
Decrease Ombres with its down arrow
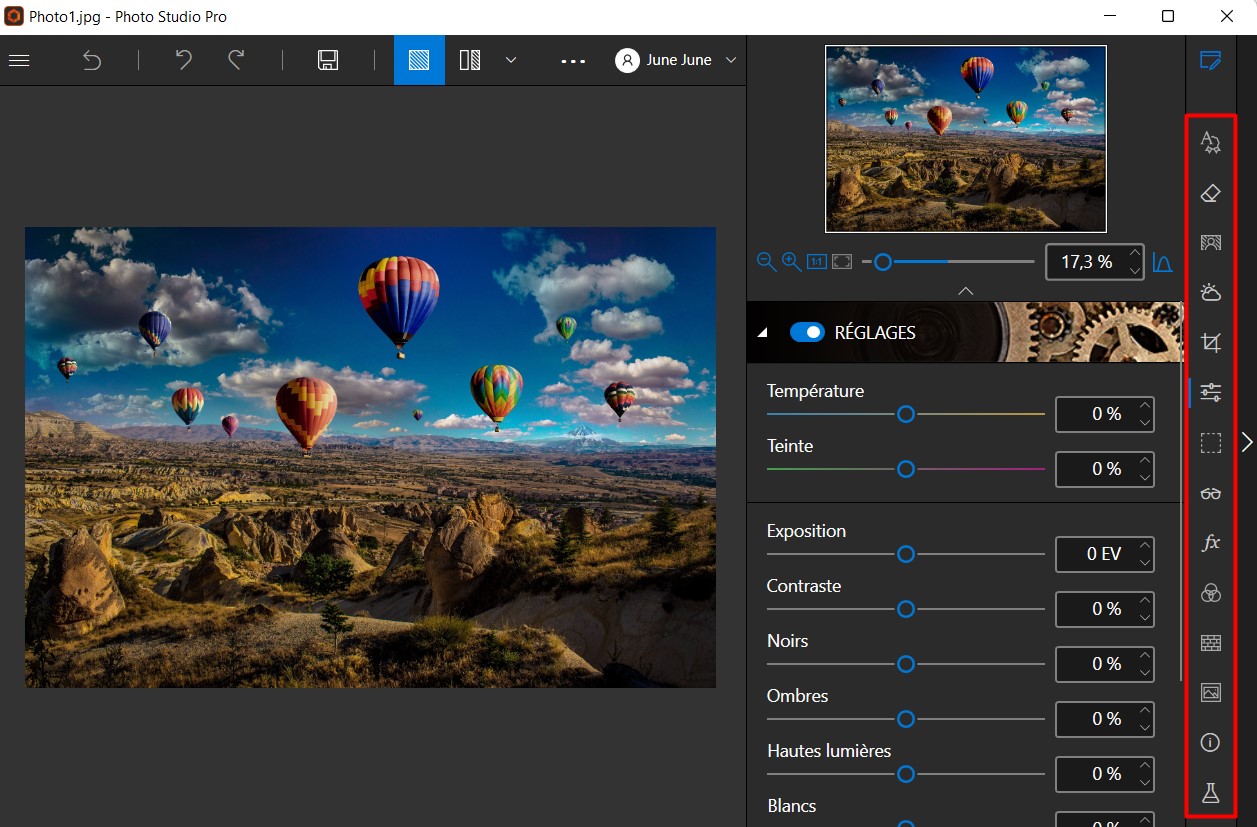pos(1145,728)
